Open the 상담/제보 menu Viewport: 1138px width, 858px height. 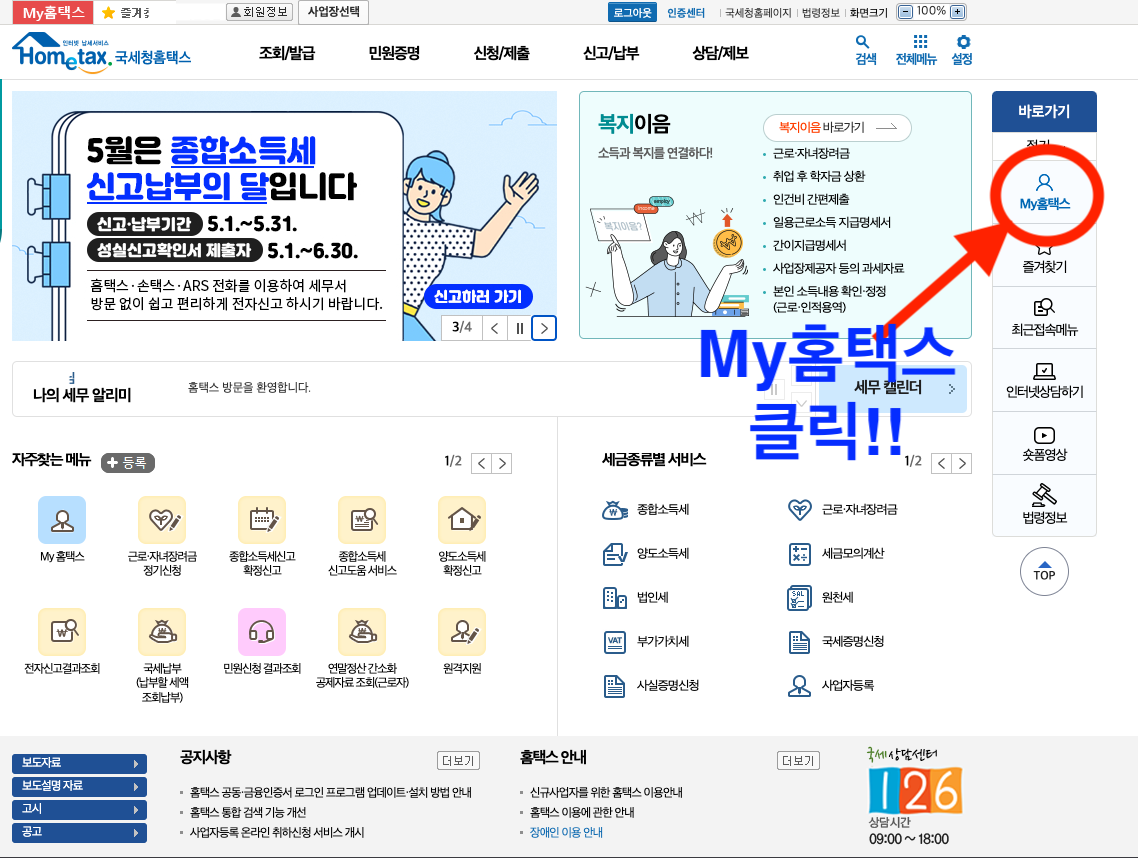click(720, 53)
